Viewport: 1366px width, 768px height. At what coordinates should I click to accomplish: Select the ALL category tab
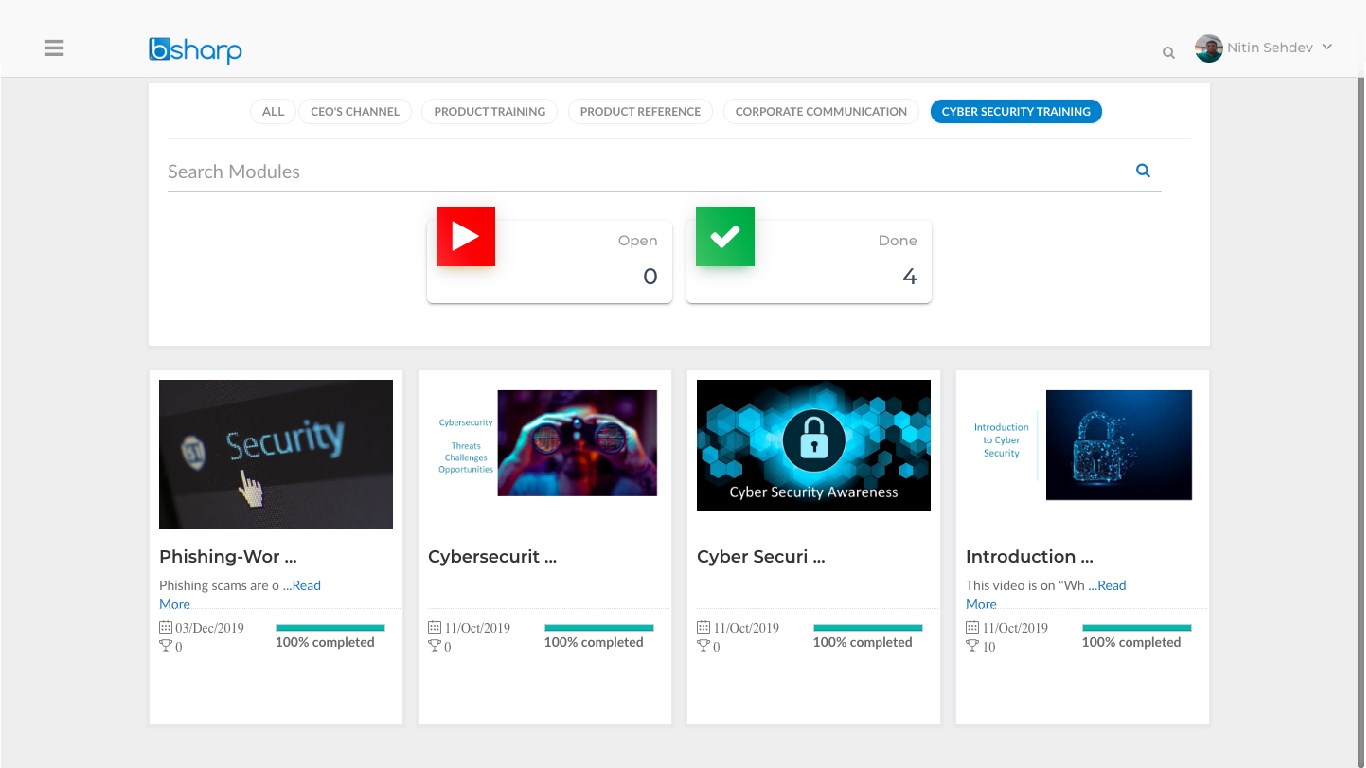pyautogui.click(x=273, y=112)
